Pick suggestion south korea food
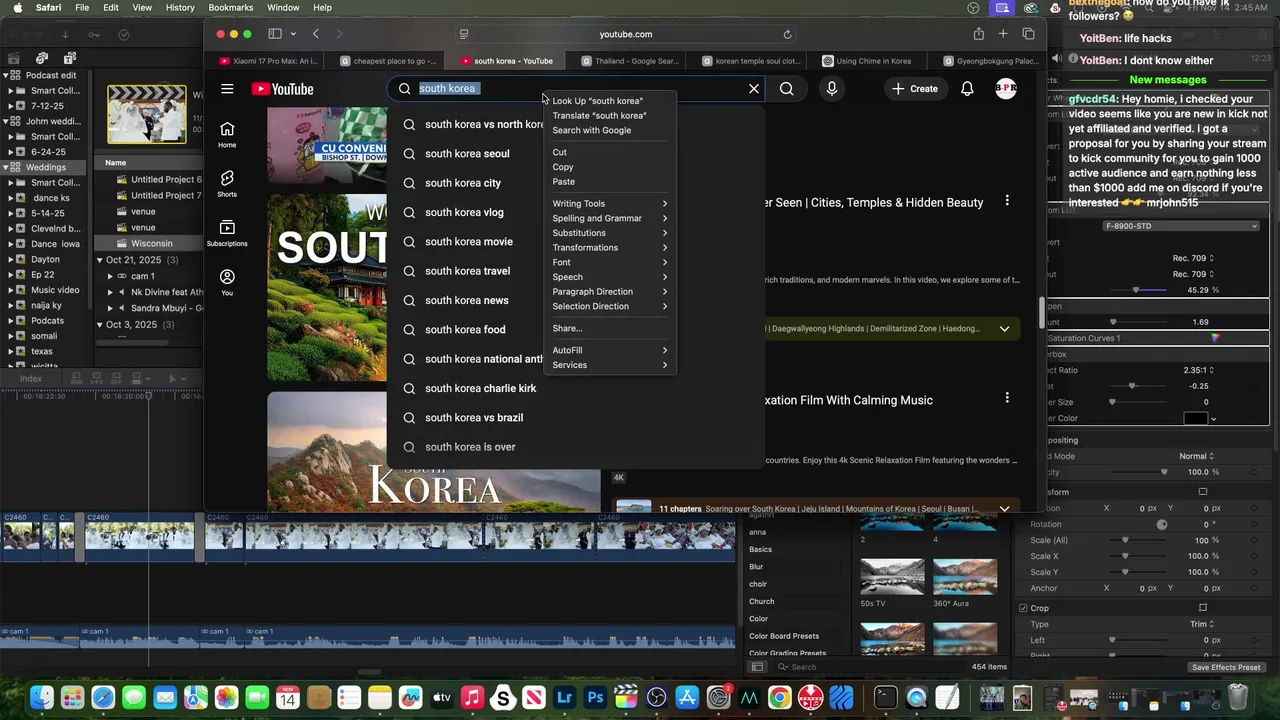 click(x=465, y=330)
